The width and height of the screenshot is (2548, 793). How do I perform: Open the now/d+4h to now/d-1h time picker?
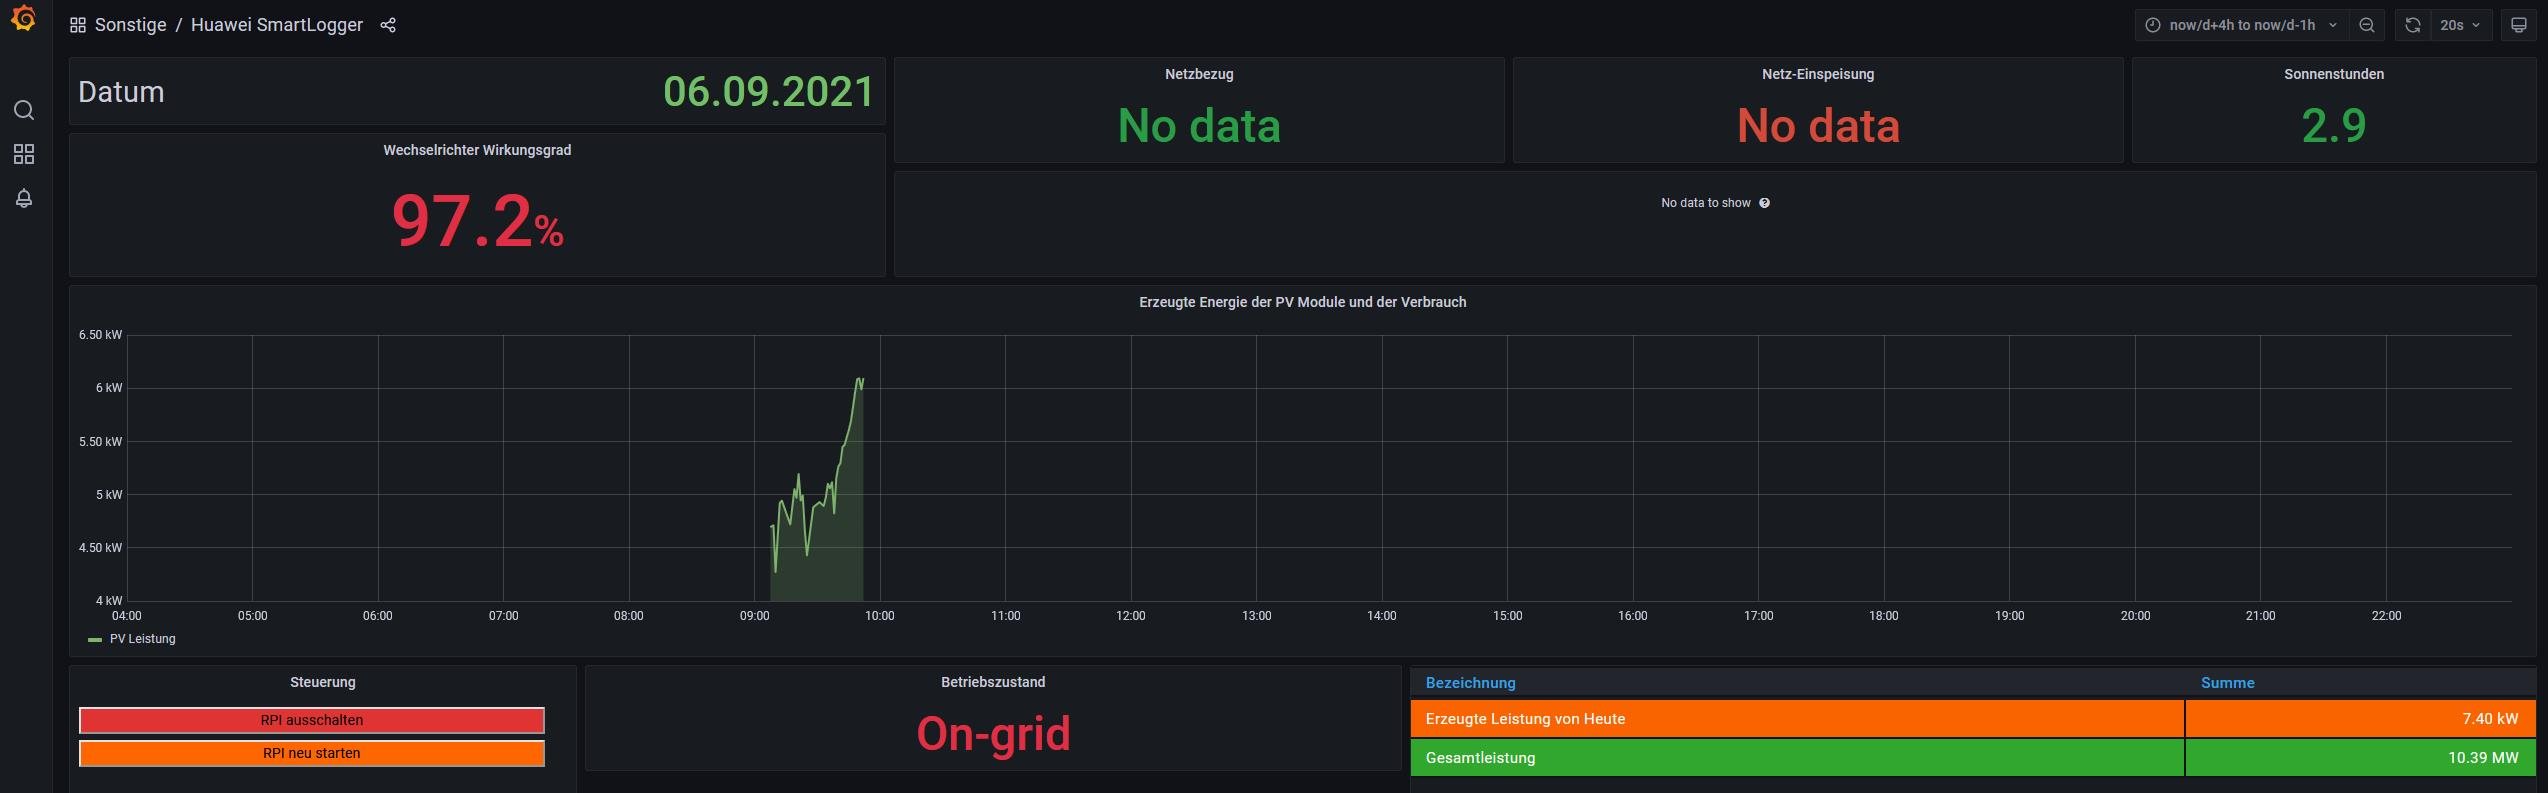(x=2240, y=25)
